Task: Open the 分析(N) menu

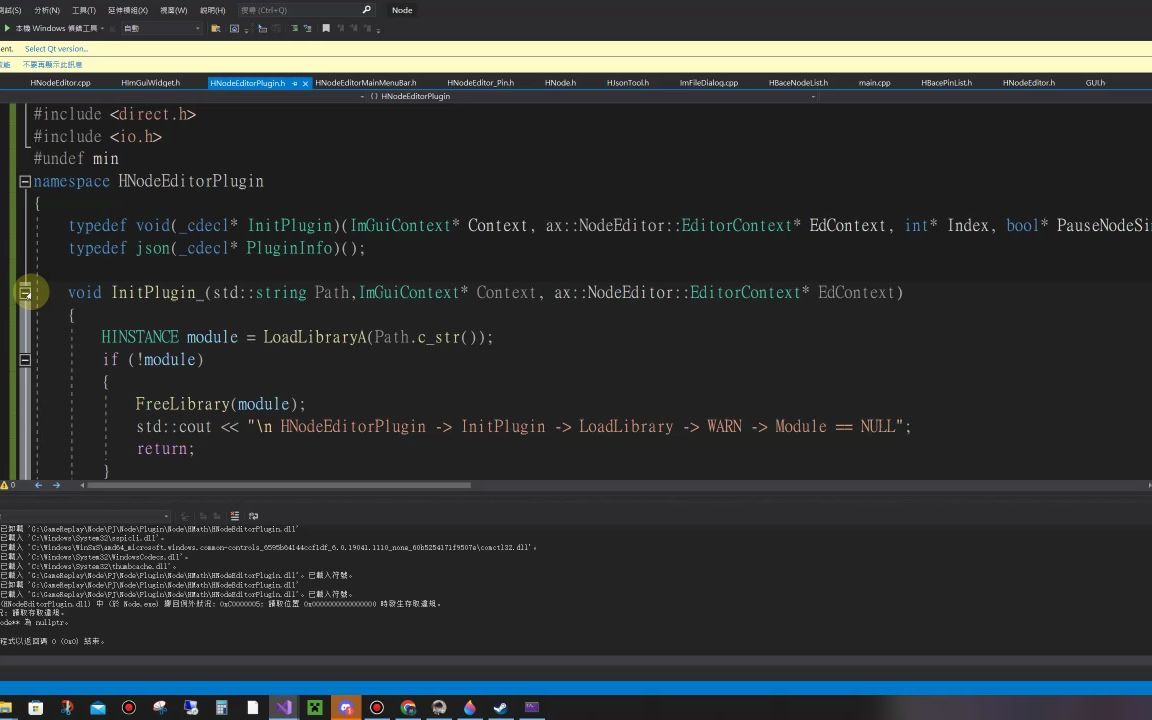Action: tap(47, 10)
